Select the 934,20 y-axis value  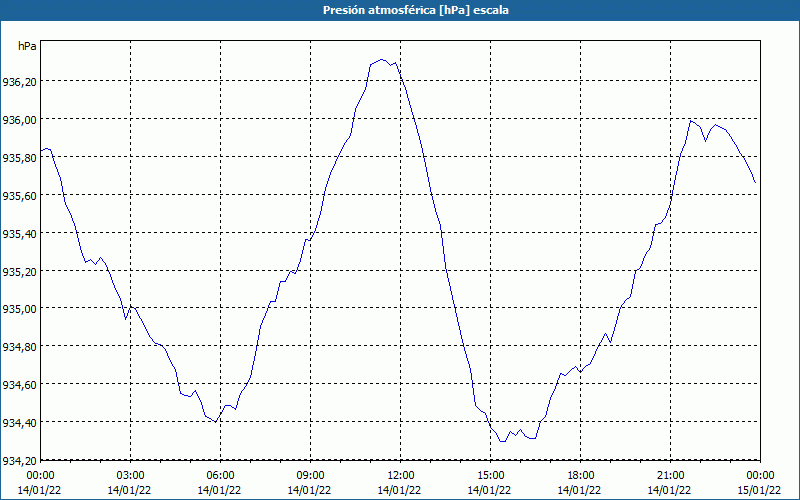coord(19,461)
